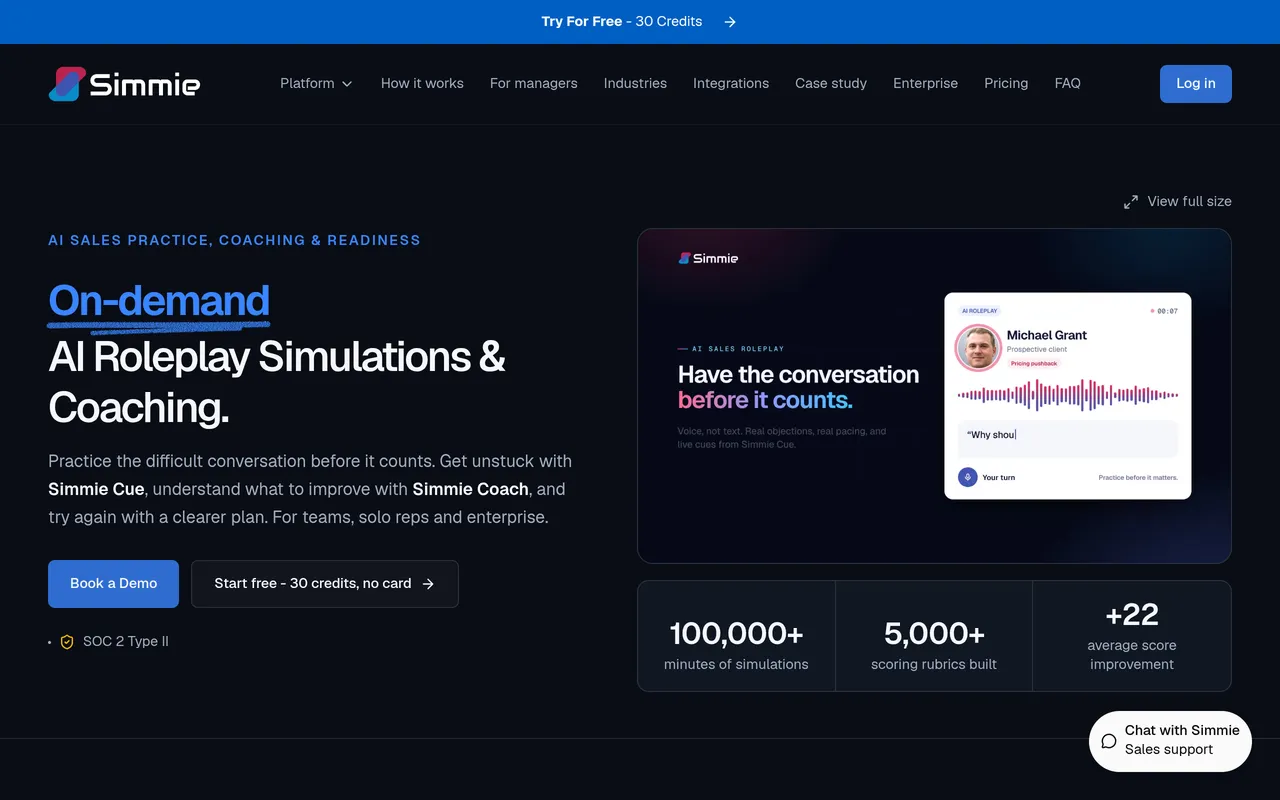
Task: Open the How it works page
Action: (x=422, y=83)
